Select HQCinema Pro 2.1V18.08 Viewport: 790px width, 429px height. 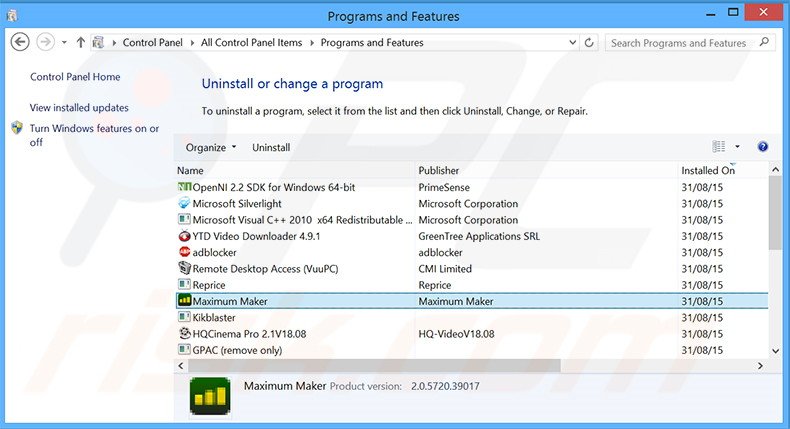tap(249, 334)
